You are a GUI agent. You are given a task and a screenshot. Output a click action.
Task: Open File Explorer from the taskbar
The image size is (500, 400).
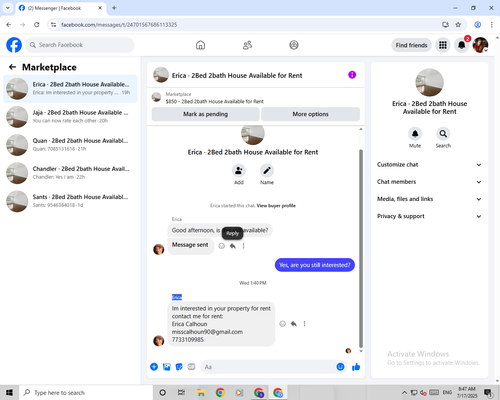point(201,393)
